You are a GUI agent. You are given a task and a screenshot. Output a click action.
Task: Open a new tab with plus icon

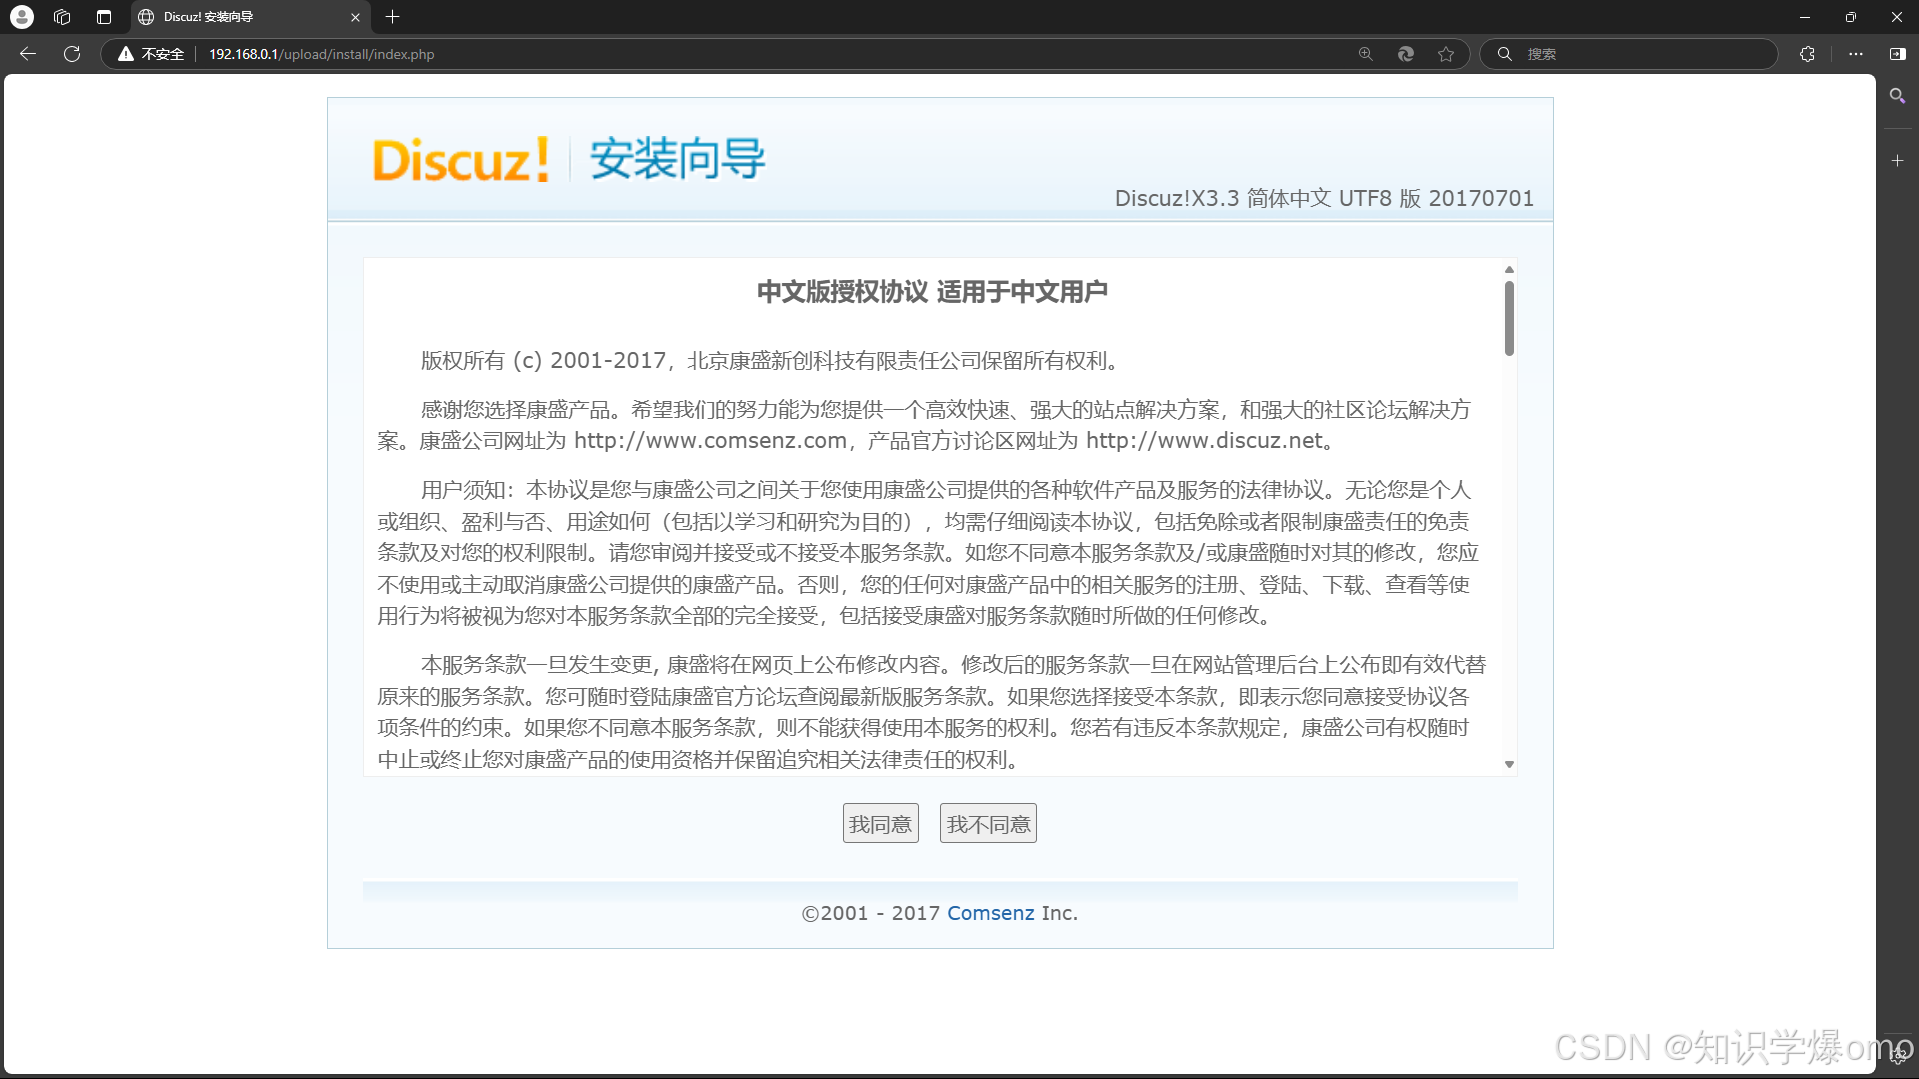click(392, 17)
